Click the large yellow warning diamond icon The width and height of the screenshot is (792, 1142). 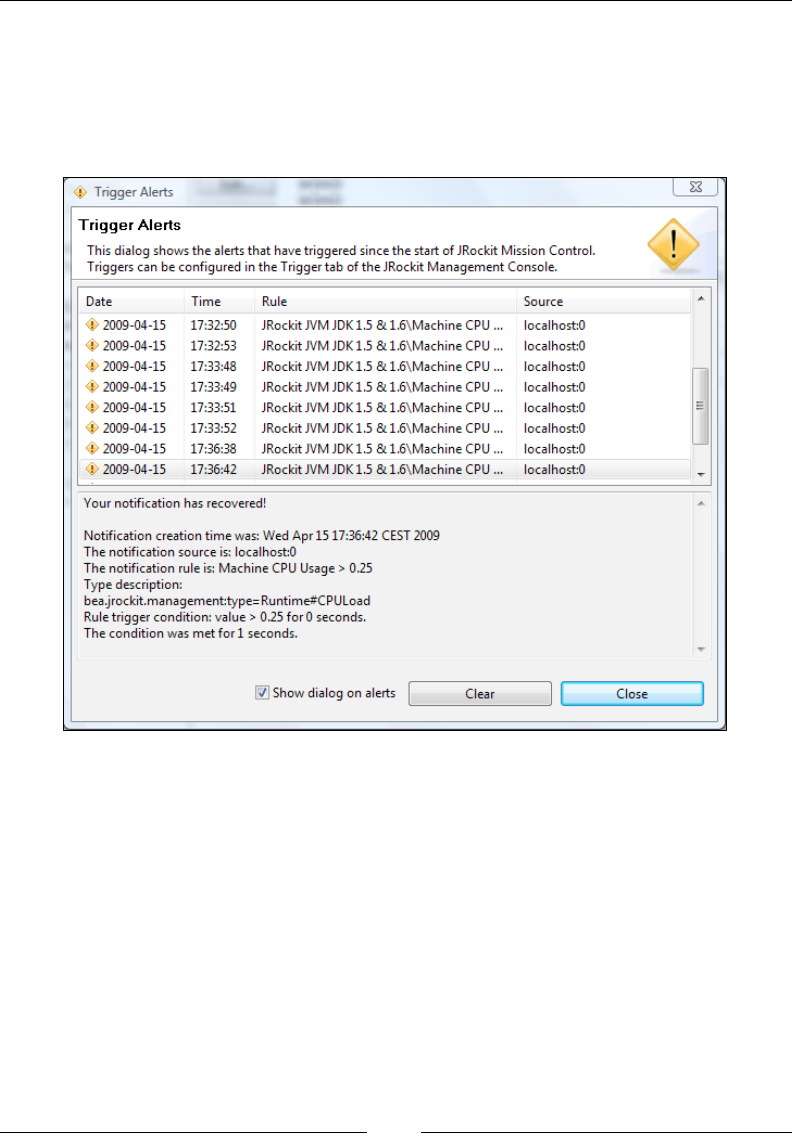coord(673,245)
